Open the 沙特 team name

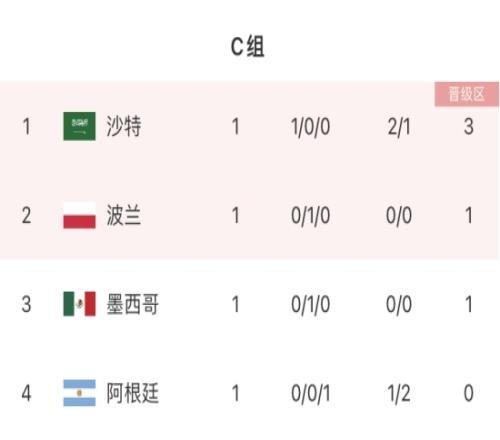pyautogui.click(x=124, y=126)
